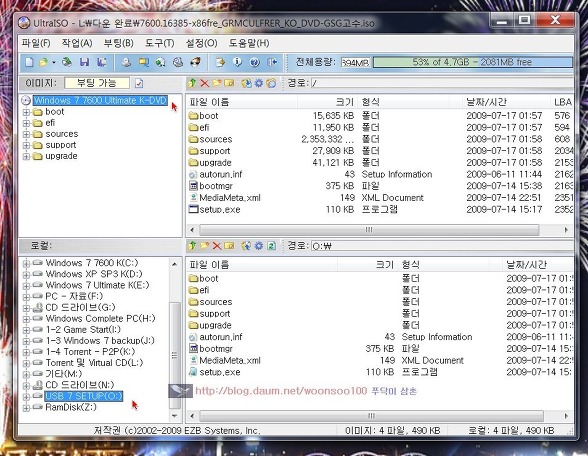
Task: Mount image to virtual drive icon
Action: [x=178, y=62]
